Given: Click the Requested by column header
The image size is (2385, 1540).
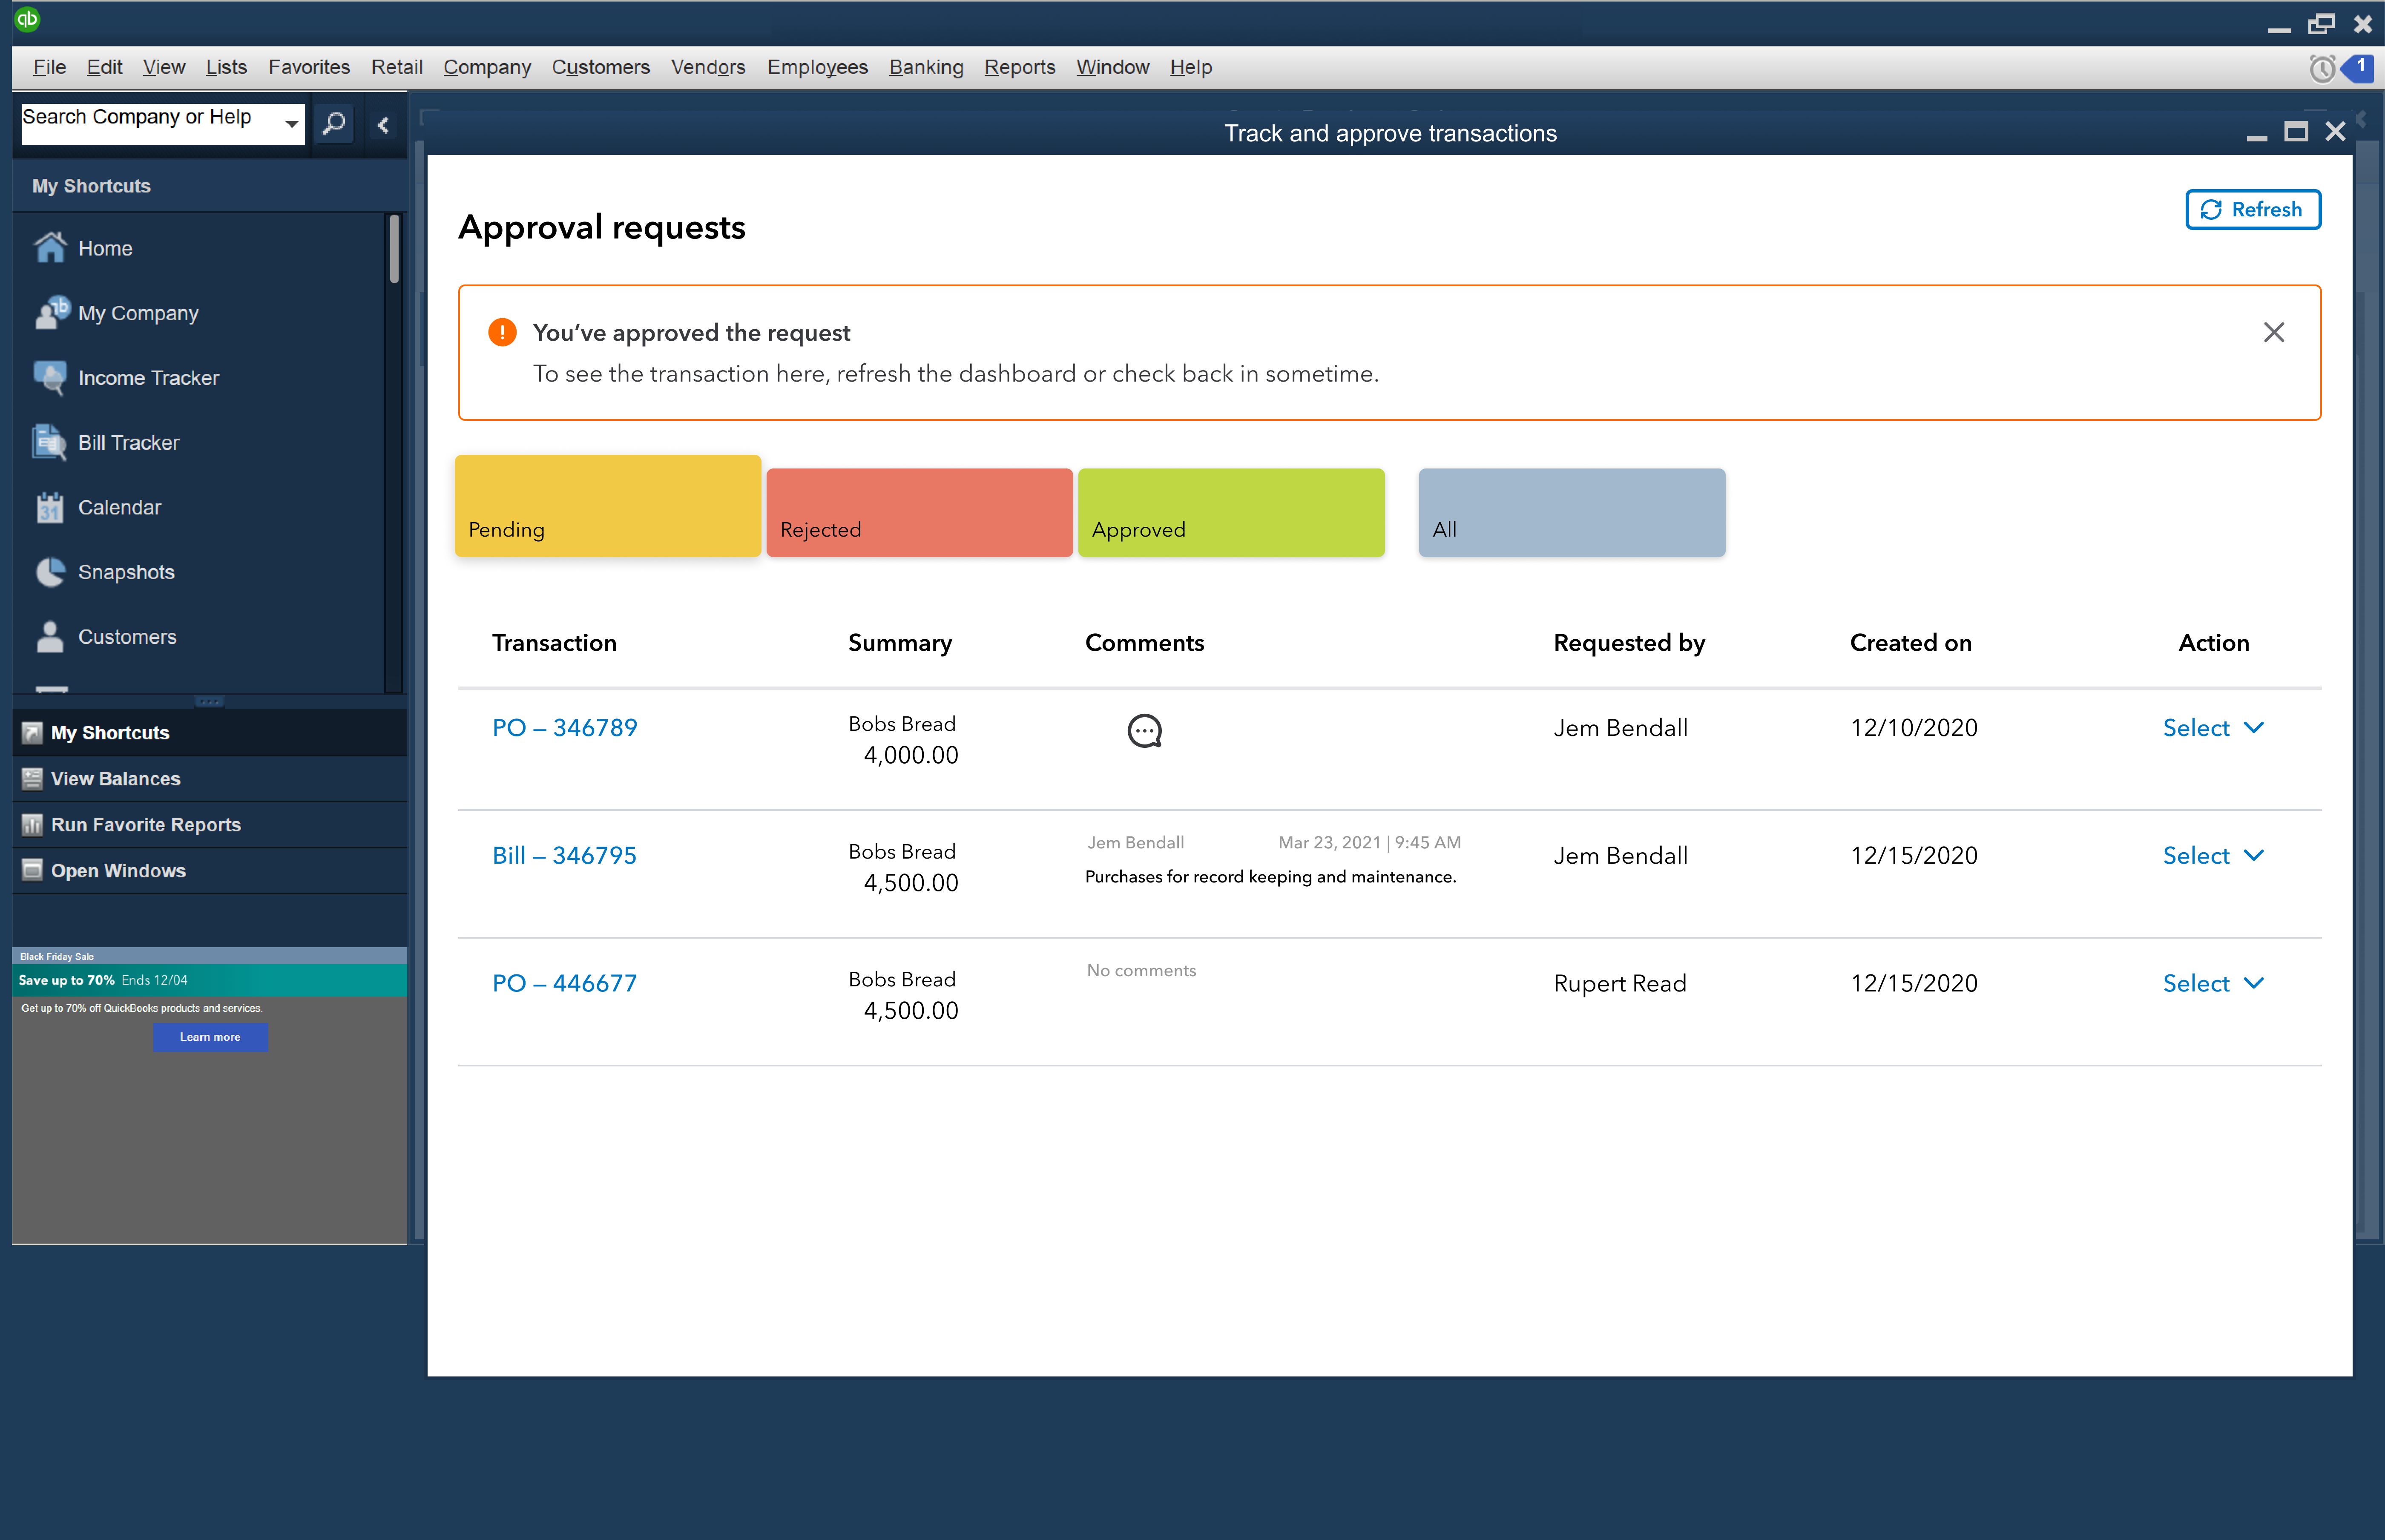Looking at the screenshot, I should (1629, 643).
